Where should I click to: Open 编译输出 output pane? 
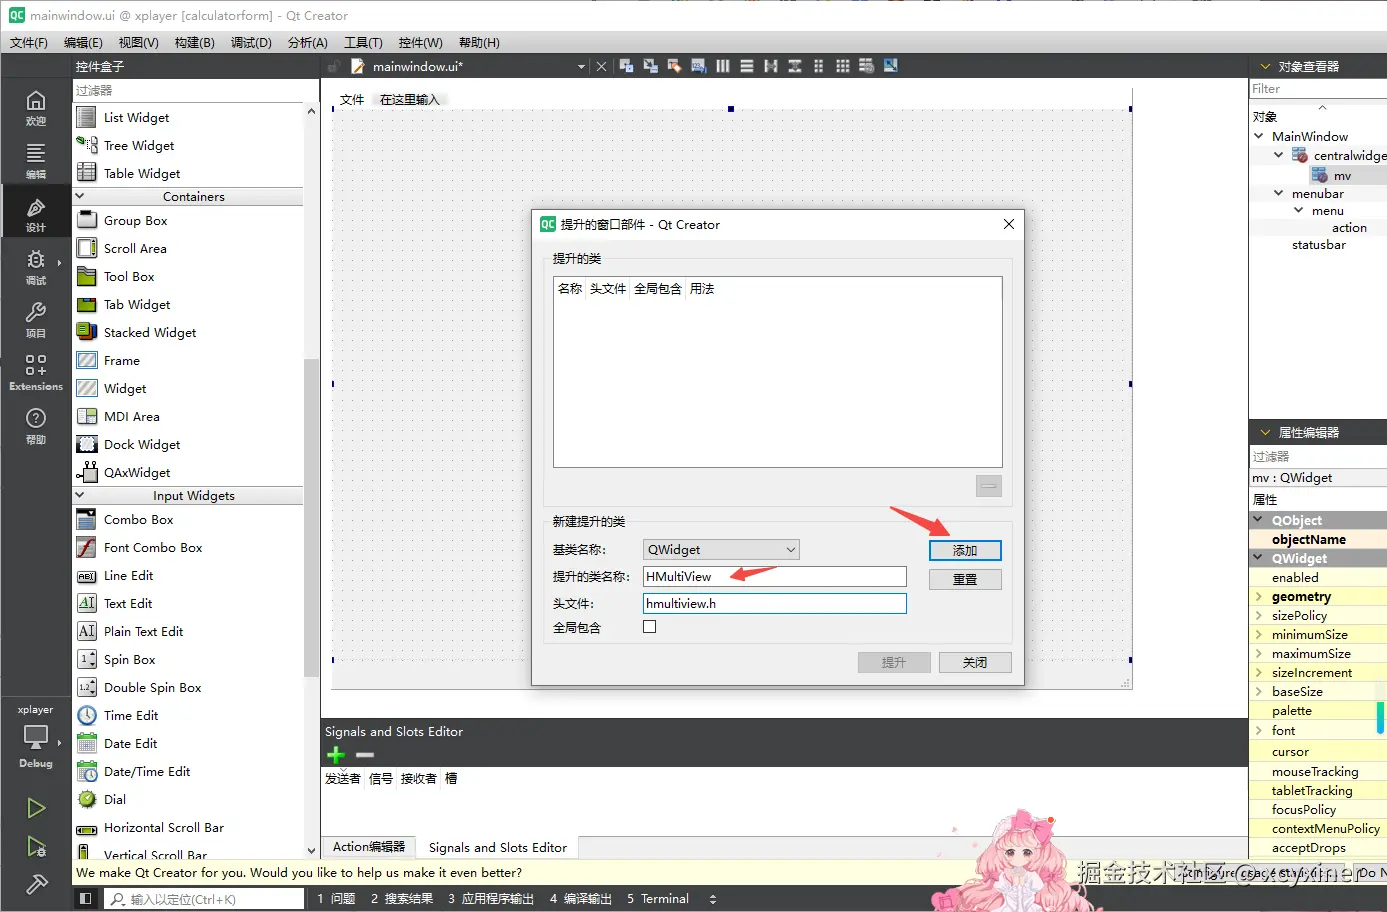581,899
